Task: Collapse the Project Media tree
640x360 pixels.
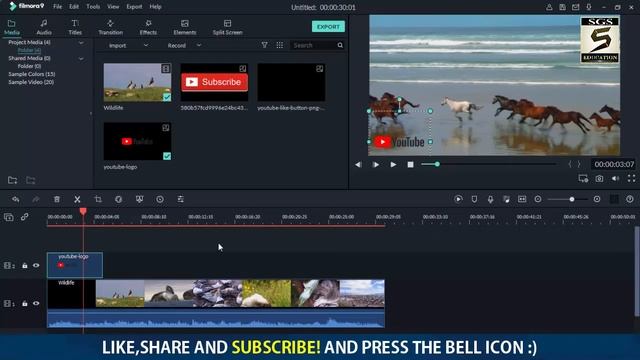Action: tap(81, 42)
